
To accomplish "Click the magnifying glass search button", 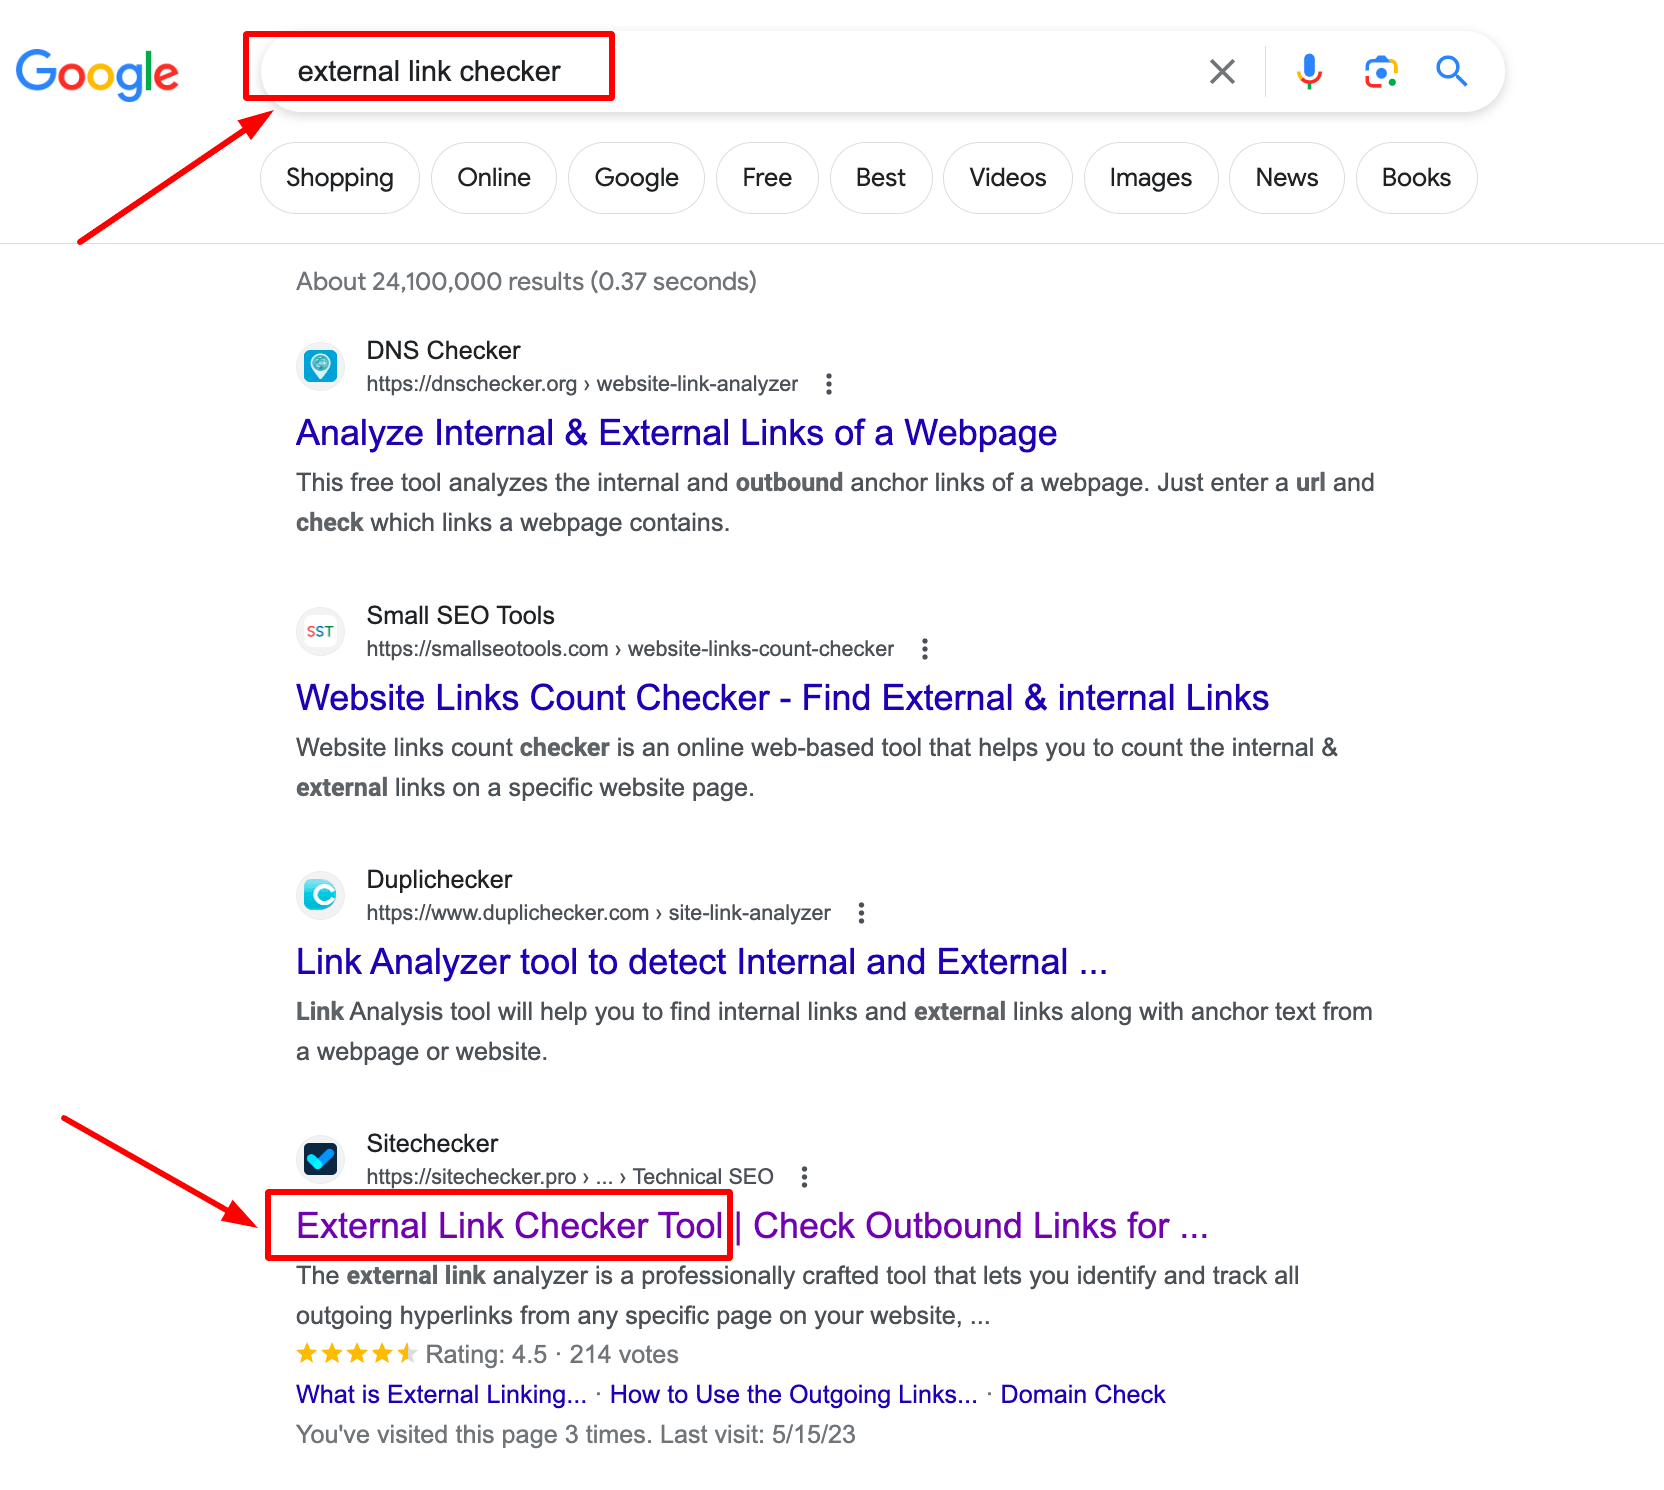I will click(x=1451, y=71).
